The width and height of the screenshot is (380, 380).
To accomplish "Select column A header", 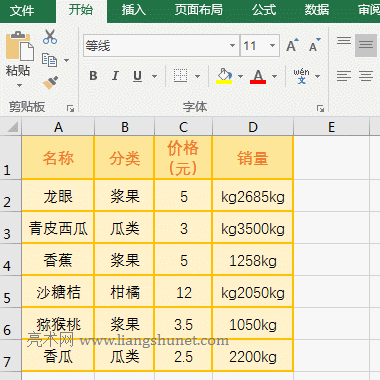I will (58, 127).
